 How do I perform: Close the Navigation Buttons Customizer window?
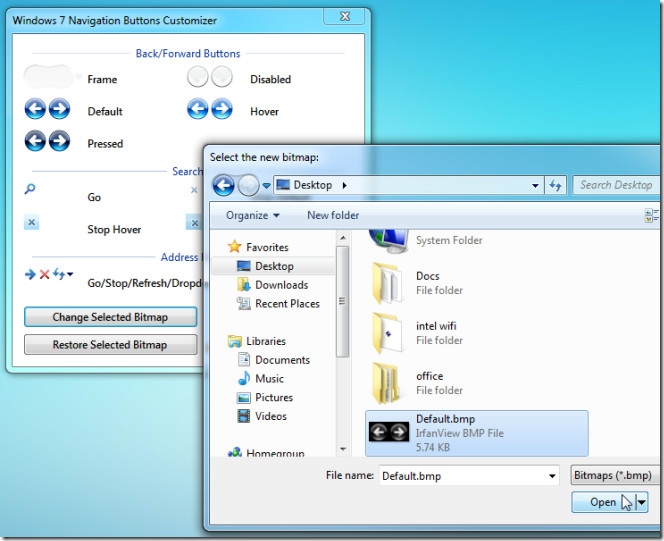coord(345,17)
